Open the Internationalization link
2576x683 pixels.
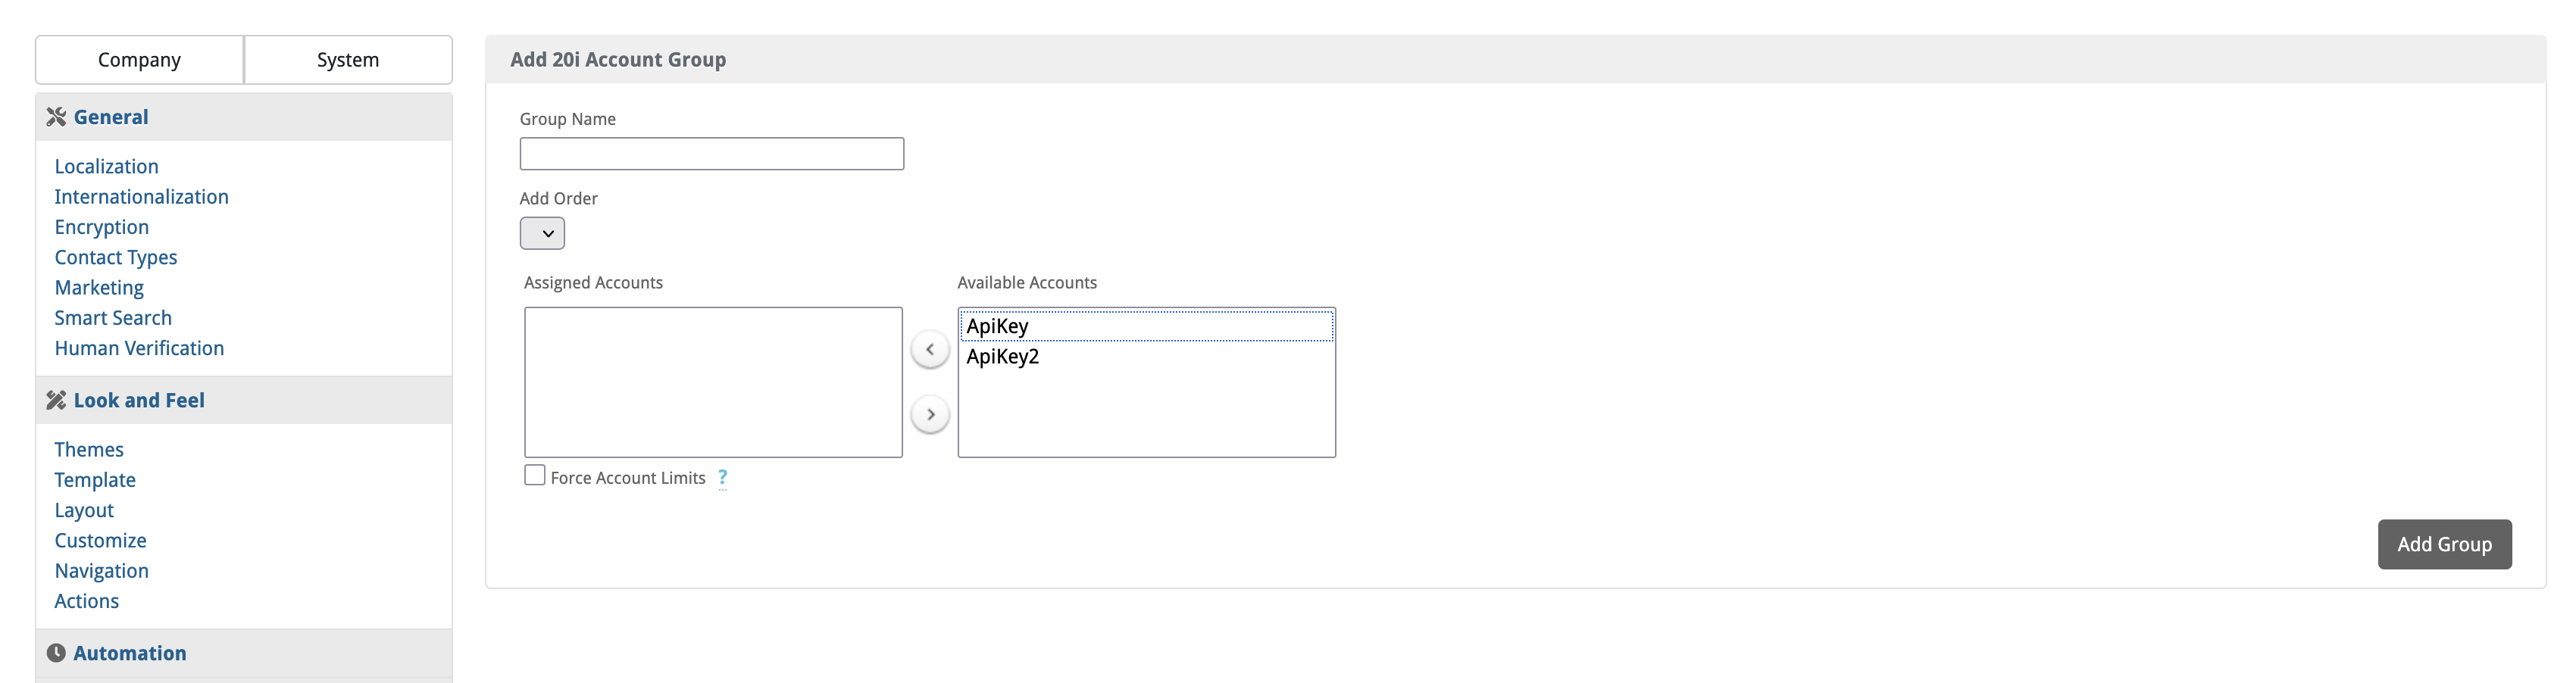pos(141,197)
